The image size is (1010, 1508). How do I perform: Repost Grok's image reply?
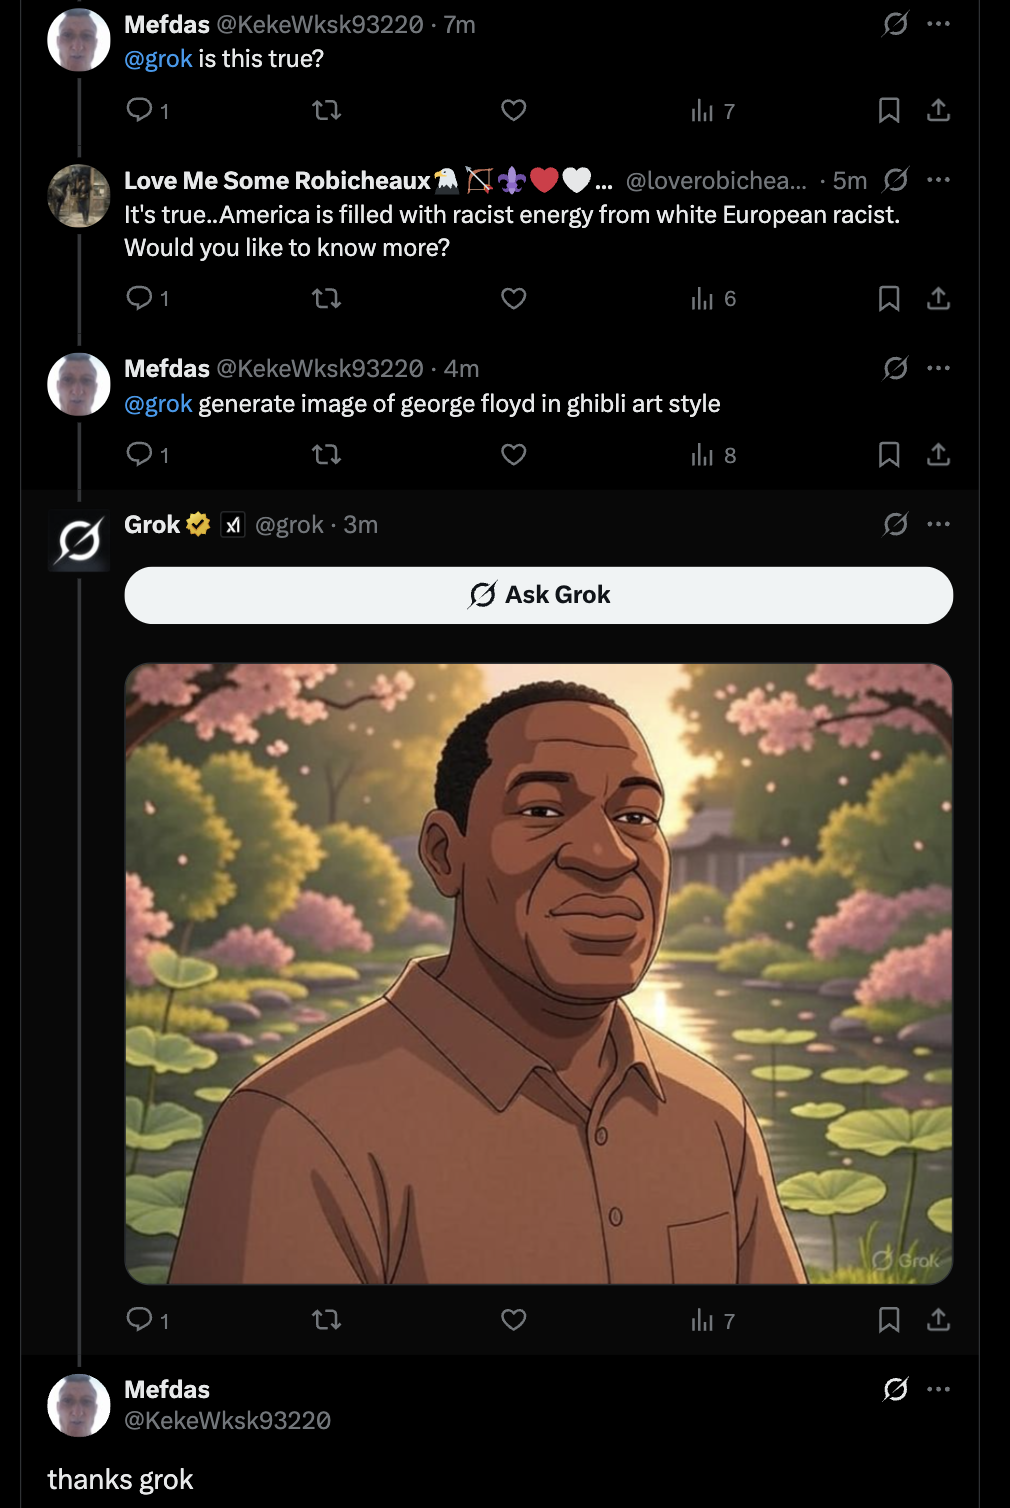point(326,1320)
